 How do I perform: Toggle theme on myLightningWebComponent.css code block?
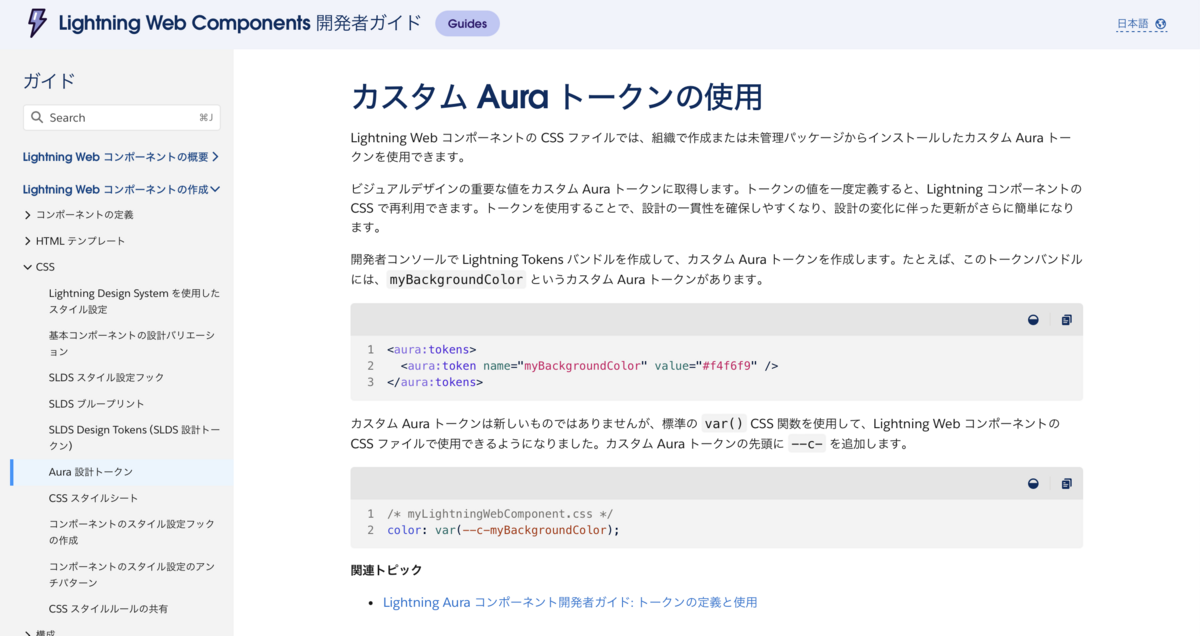click(x=1033, y=484)
